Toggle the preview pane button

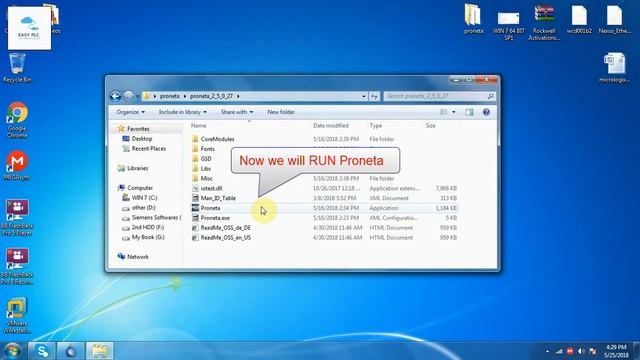(469, 112)
